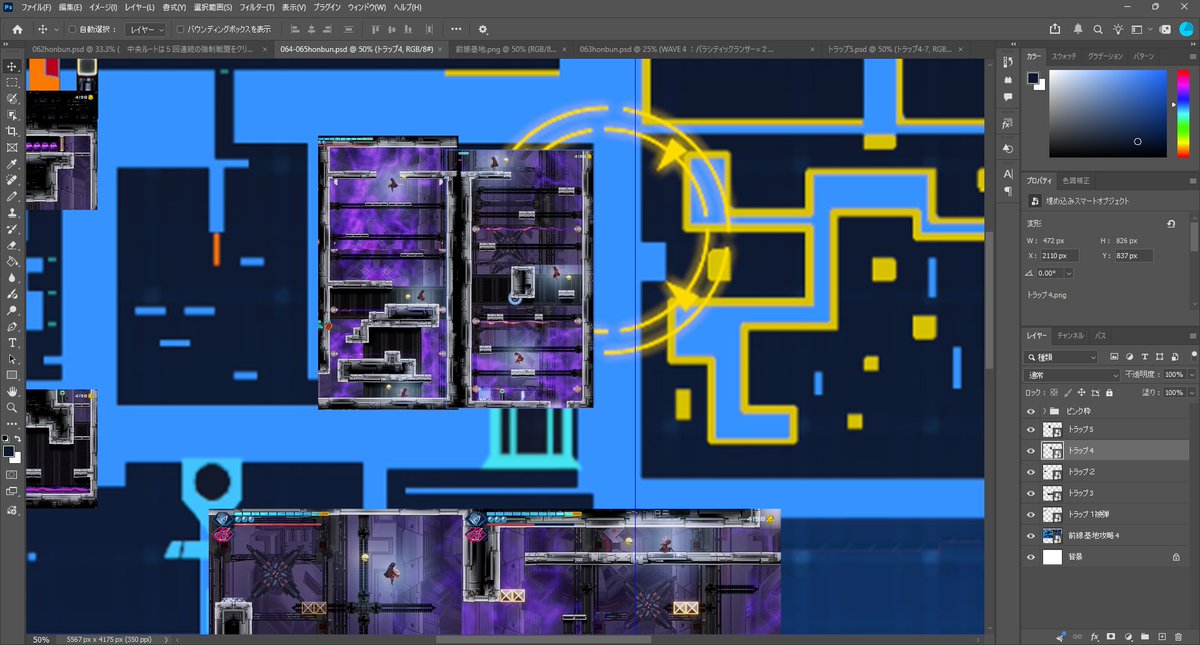Click the toolbar foreground color swatch
The image size is (1200, 645).
(x=10, y=451)
